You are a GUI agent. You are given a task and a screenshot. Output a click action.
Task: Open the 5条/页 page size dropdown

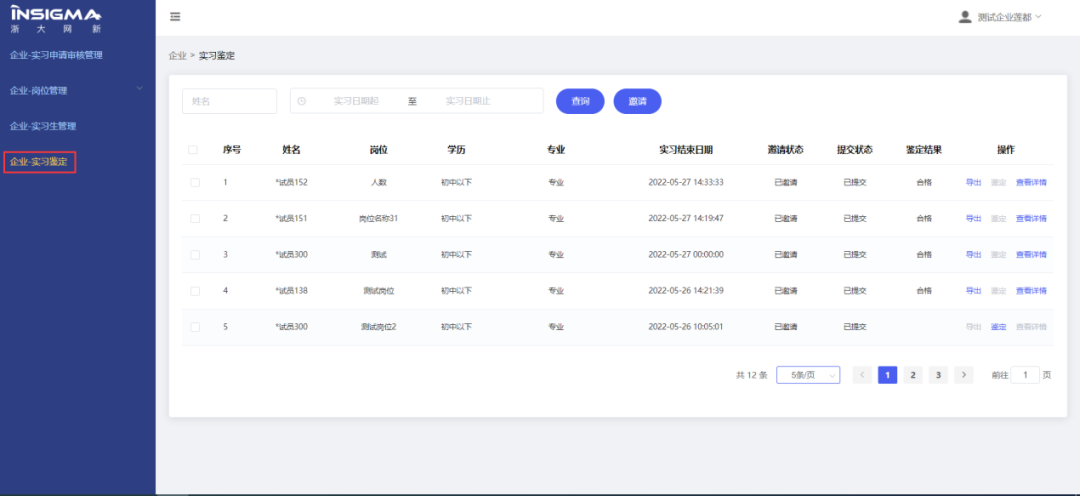point(807,375)
